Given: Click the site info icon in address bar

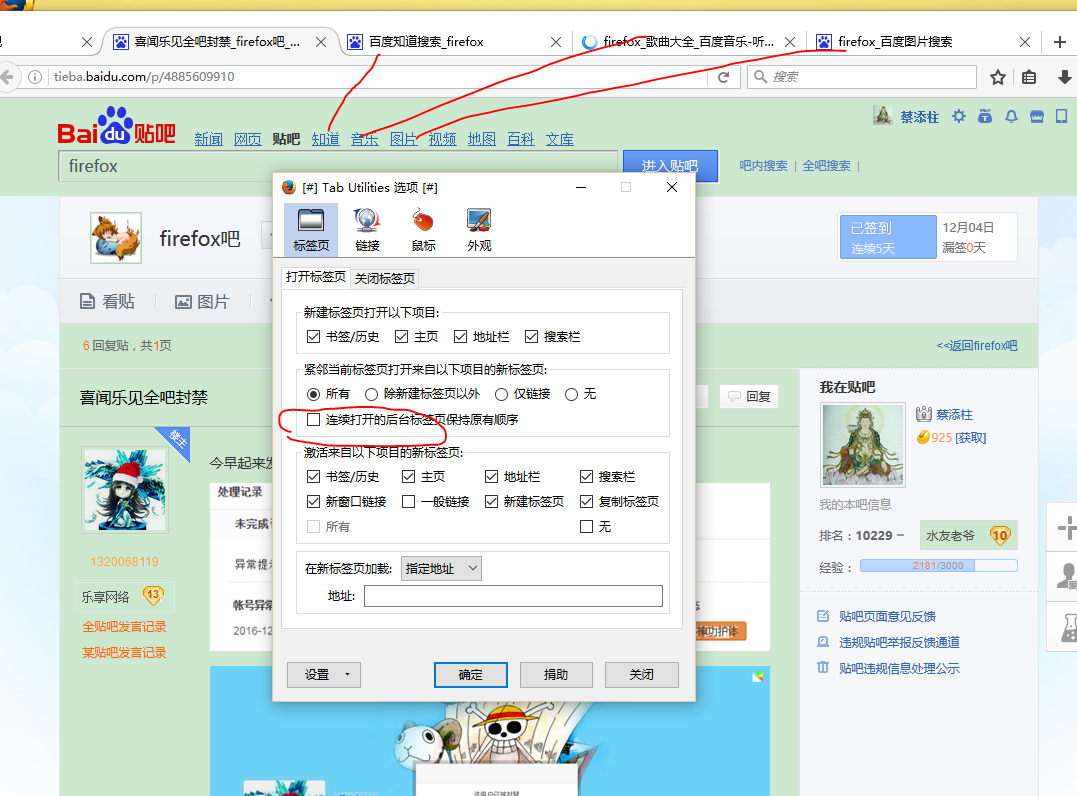Looking at the screenshot, I should 34,77.
